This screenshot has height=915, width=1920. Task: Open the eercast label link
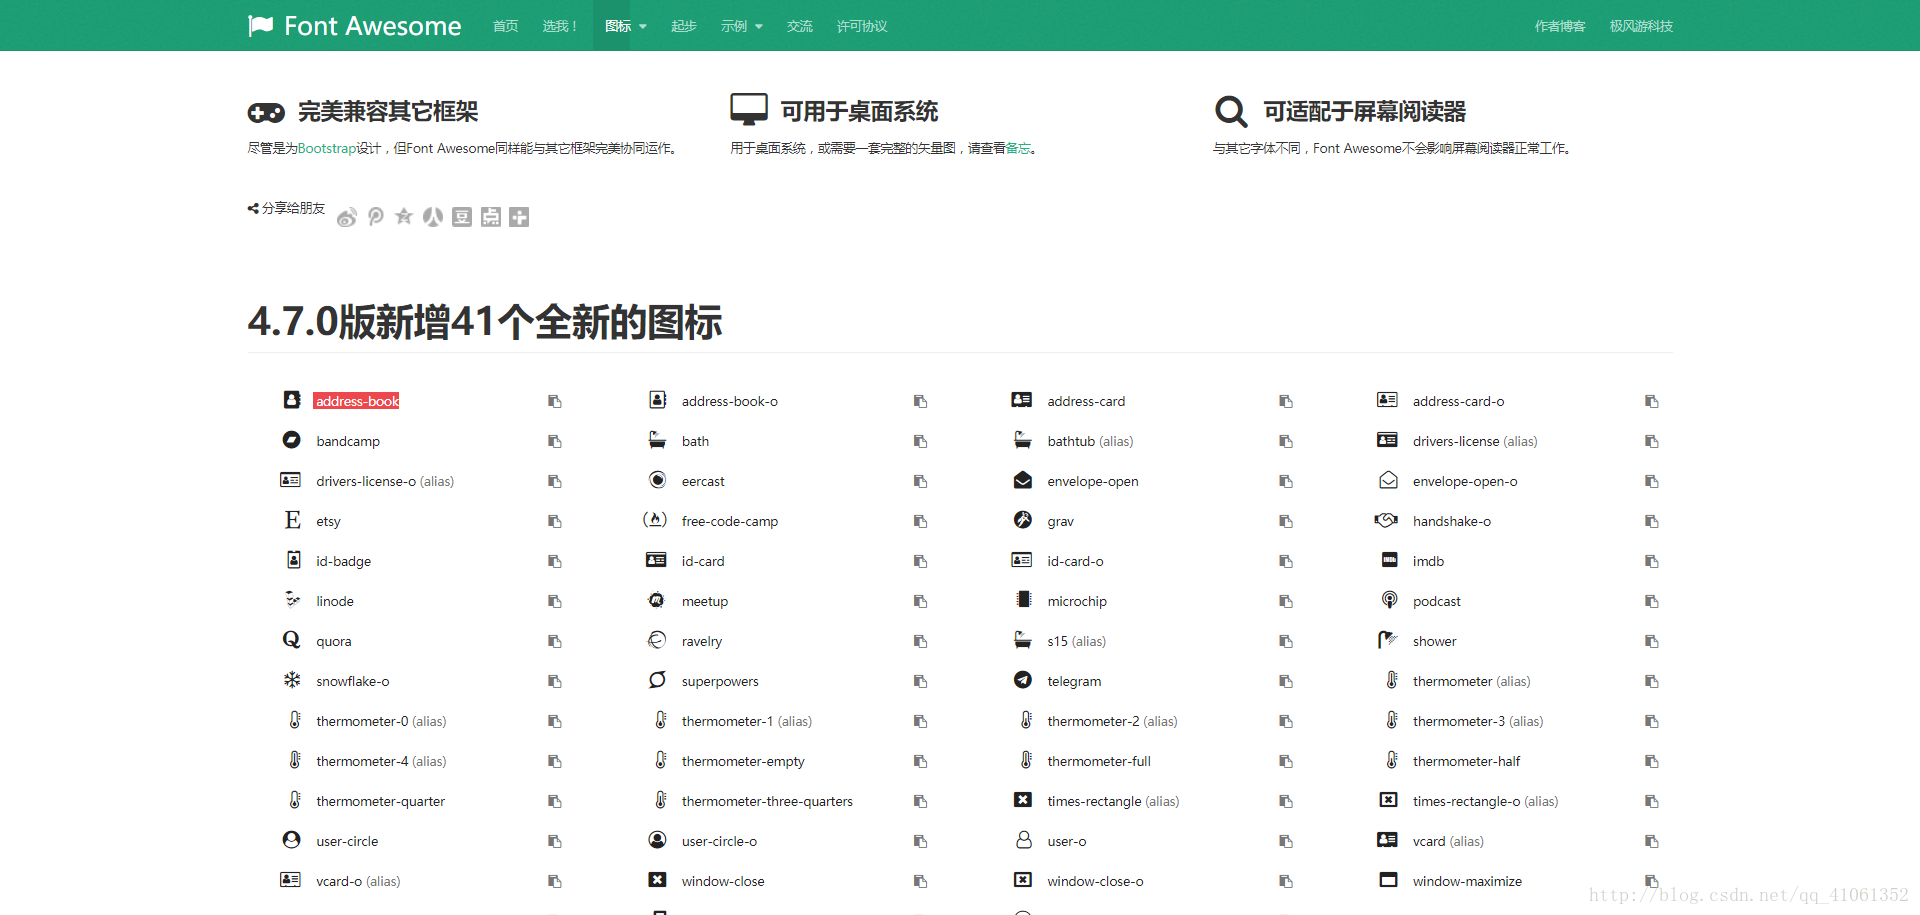point(703,481)
